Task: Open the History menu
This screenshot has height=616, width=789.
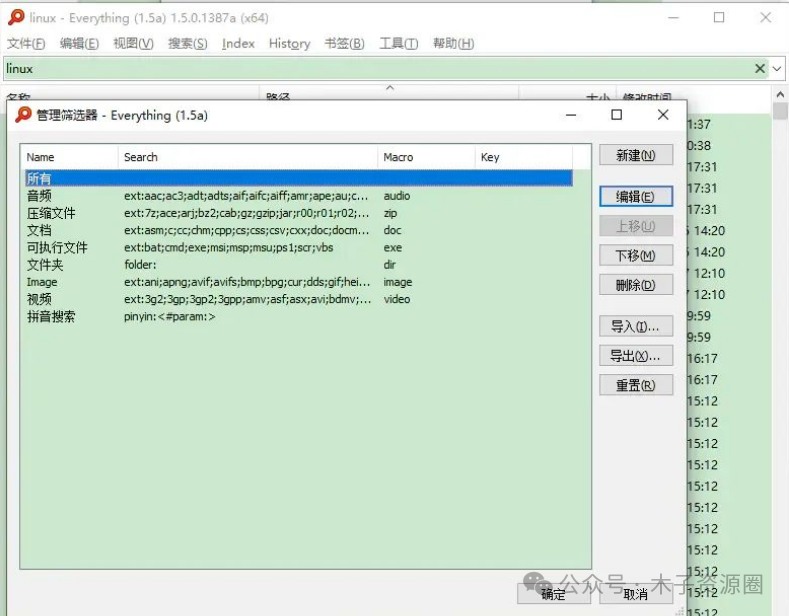Action: tap(289, 43)
